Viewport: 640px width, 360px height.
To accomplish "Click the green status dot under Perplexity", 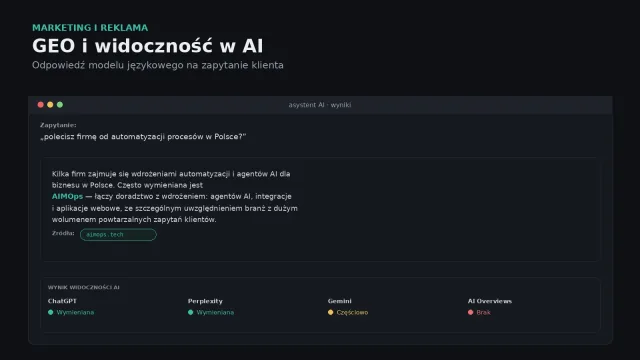I will tap(191, 312).
